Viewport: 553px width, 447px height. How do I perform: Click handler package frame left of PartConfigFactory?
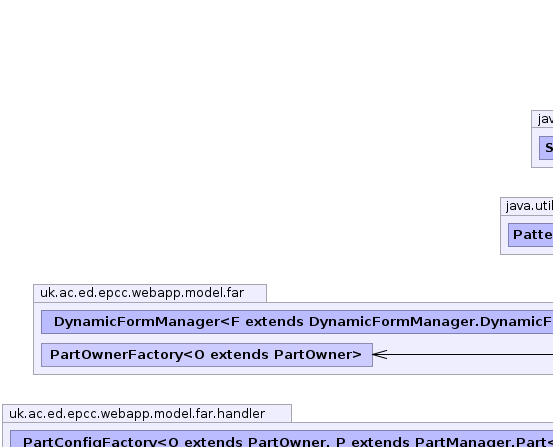tap(6, 436)
